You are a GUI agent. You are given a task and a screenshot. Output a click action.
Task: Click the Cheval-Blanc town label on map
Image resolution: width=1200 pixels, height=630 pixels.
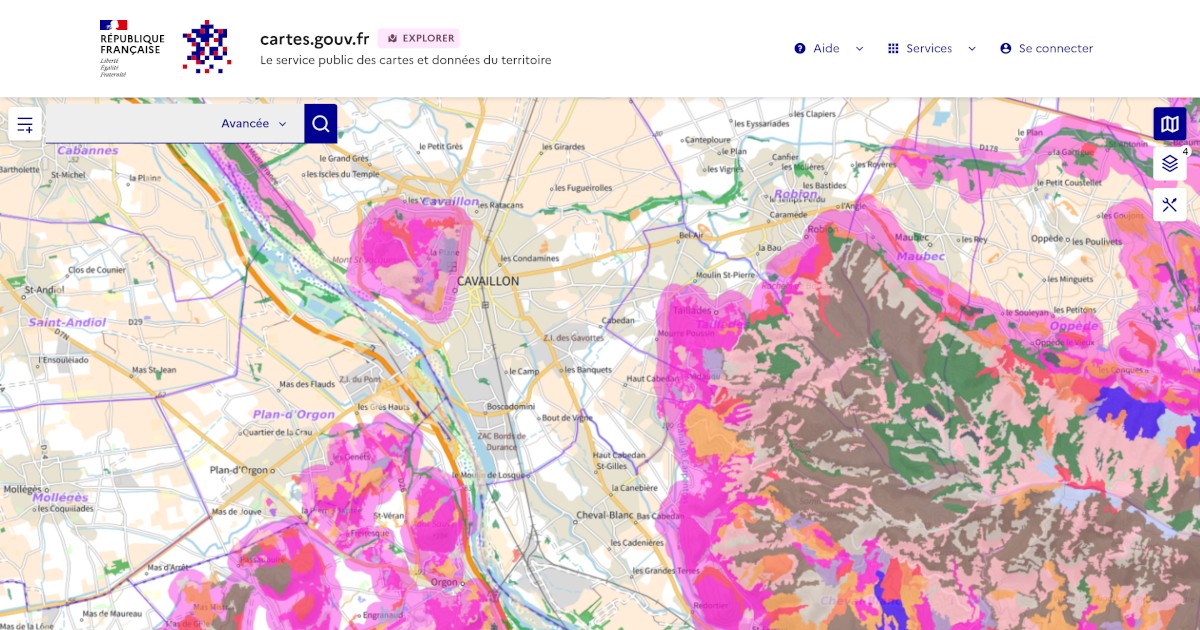(604, 516)
